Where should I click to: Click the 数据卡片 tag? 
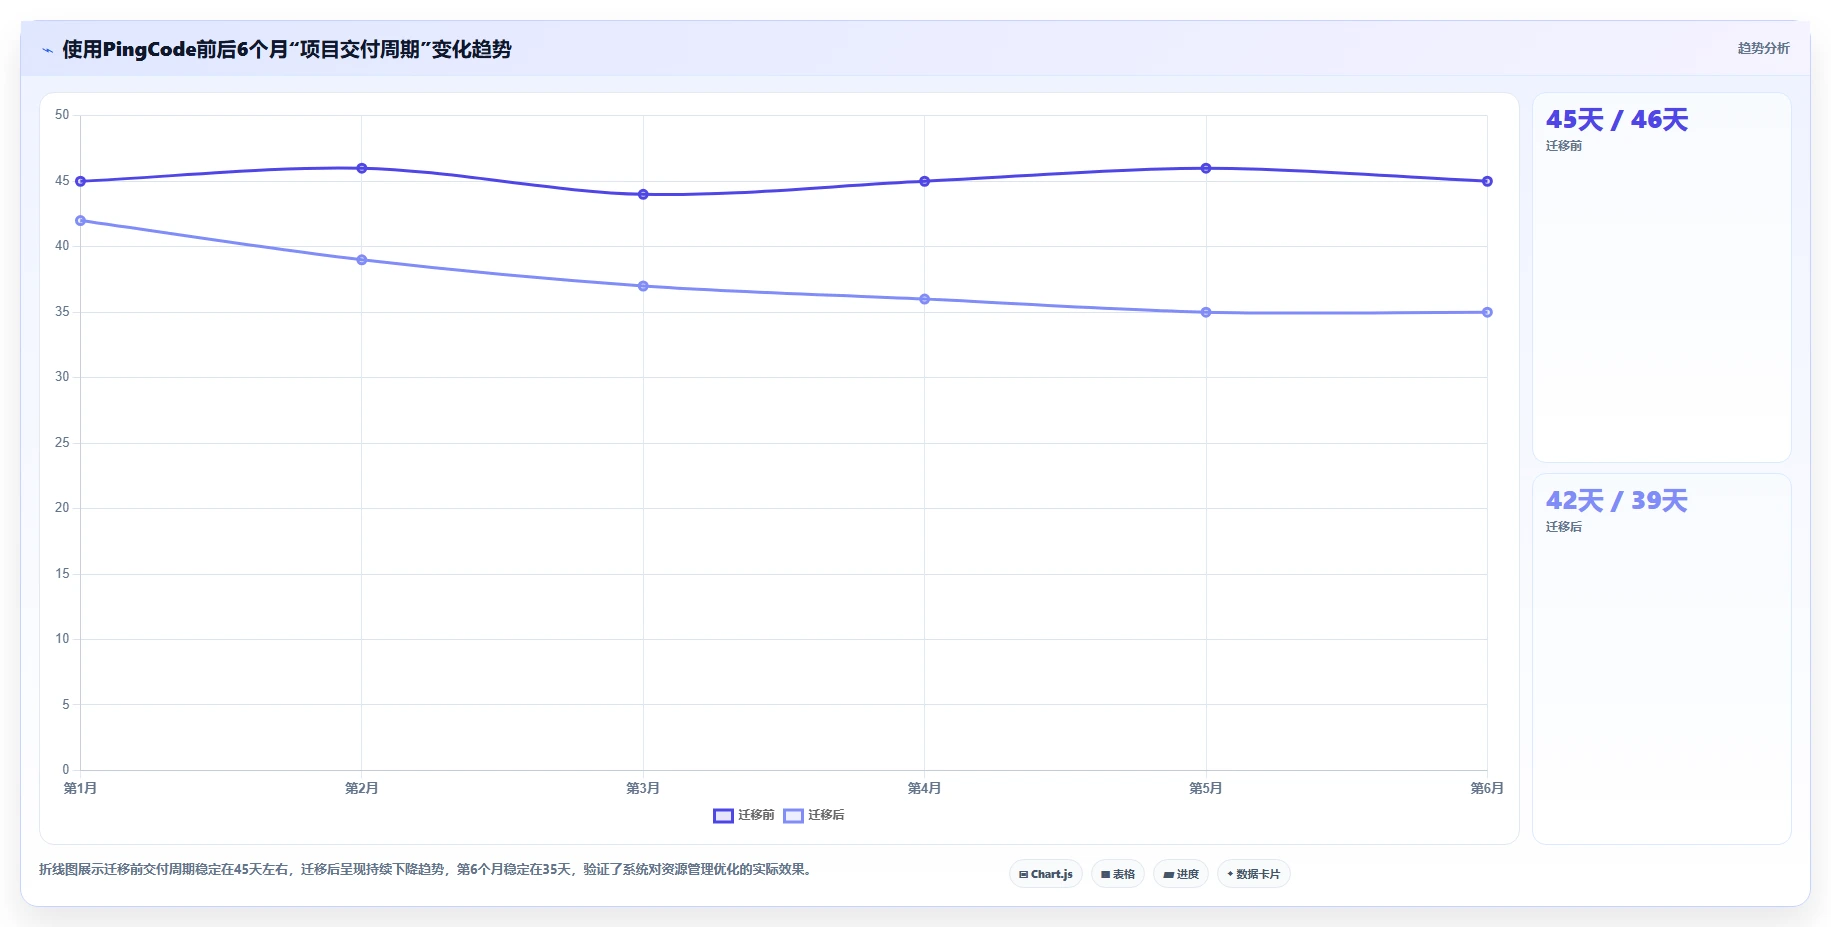1254,874
